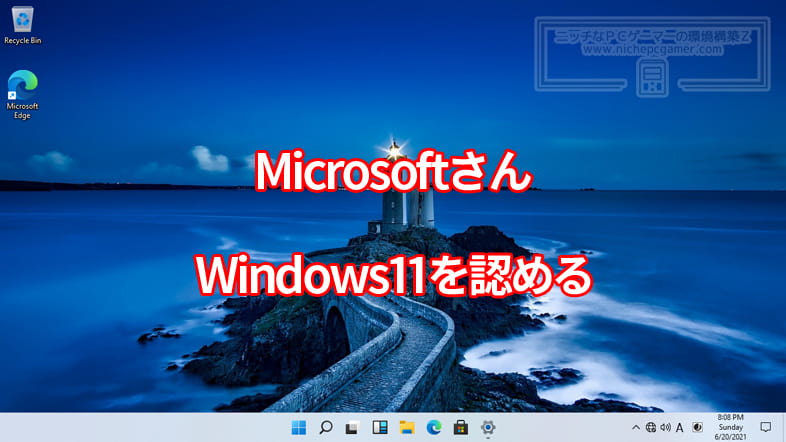Show hidden system tray icons

pyautogui.click(x=636, y=427)
